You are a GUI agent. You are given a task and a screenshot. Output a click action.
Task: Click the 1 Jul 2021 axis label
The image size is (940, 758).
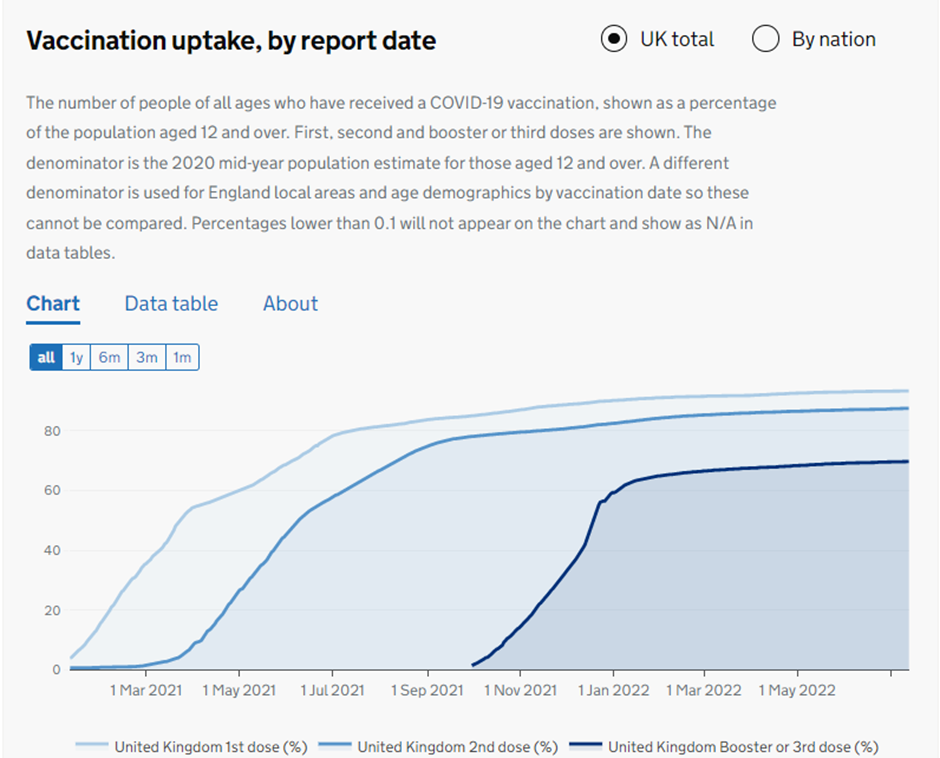pos(333,690)
